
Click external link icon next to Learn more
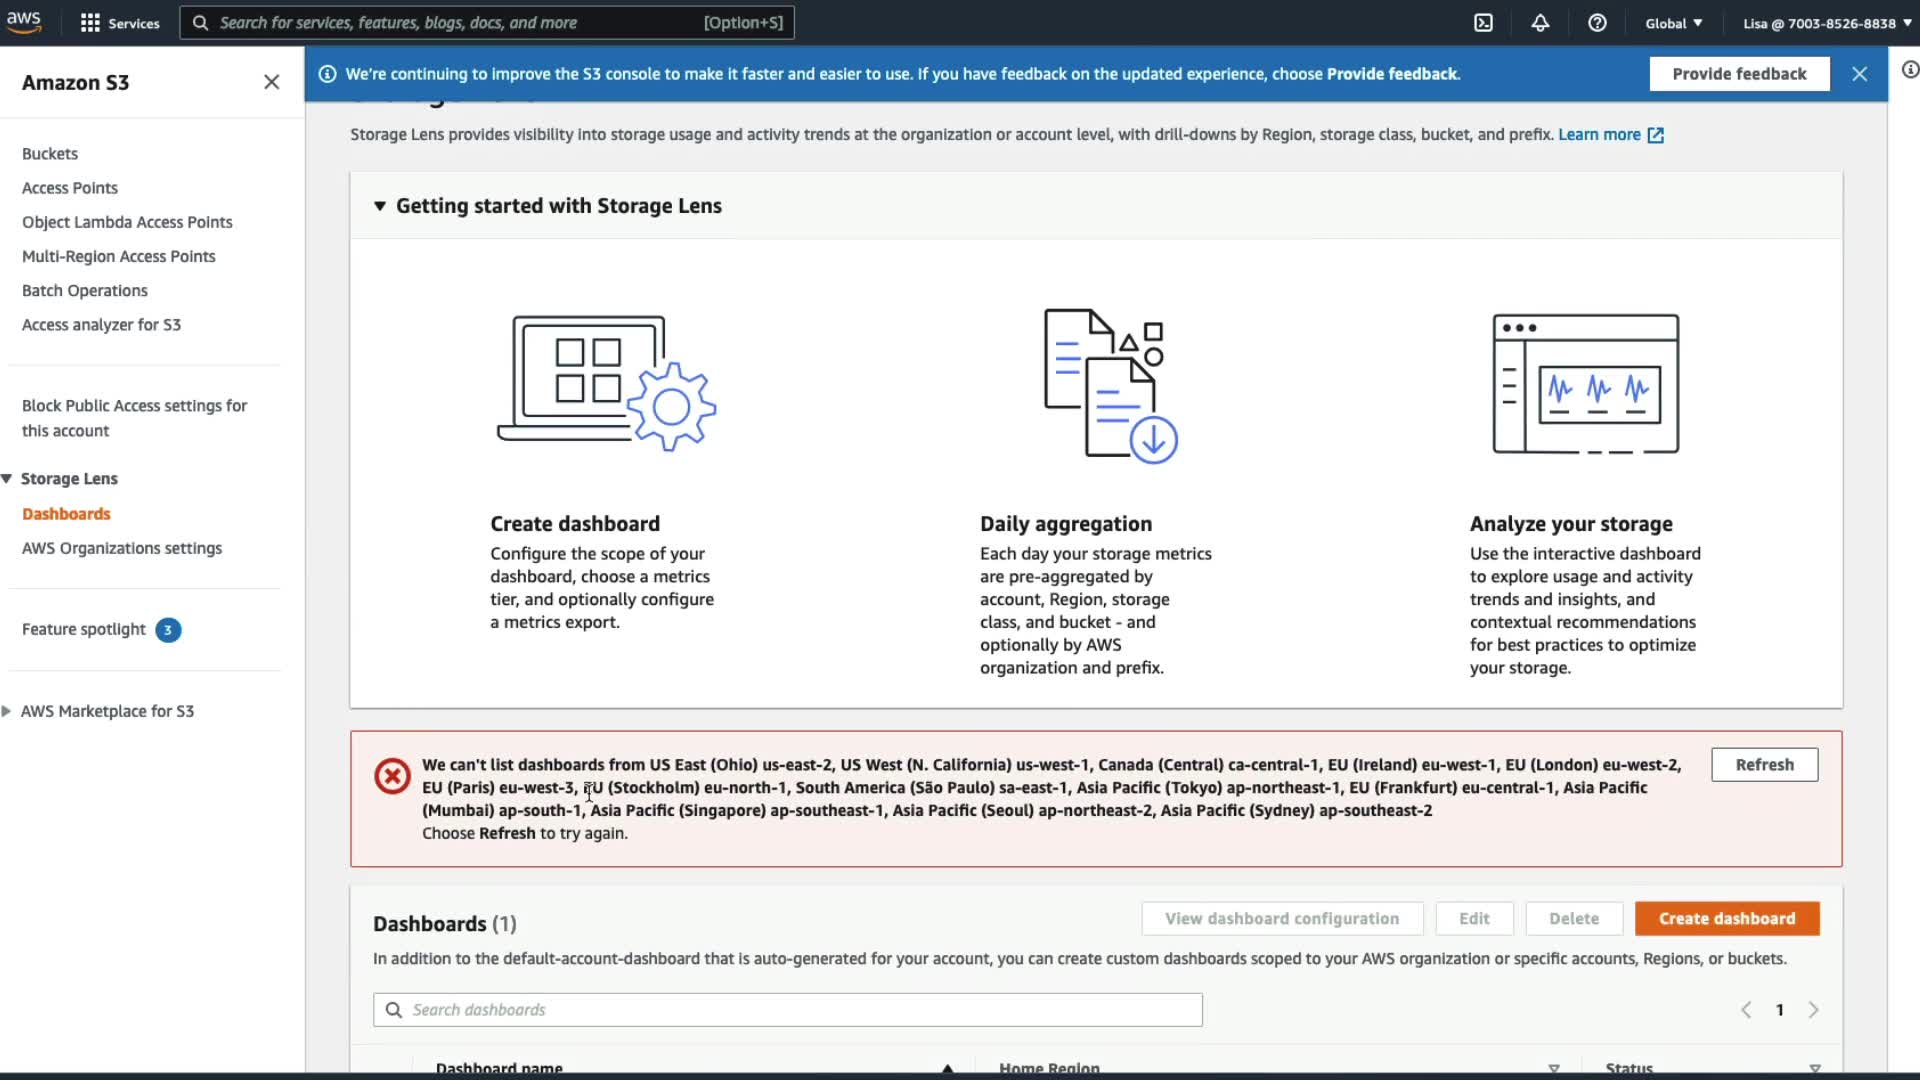[x=1656, y=135]
